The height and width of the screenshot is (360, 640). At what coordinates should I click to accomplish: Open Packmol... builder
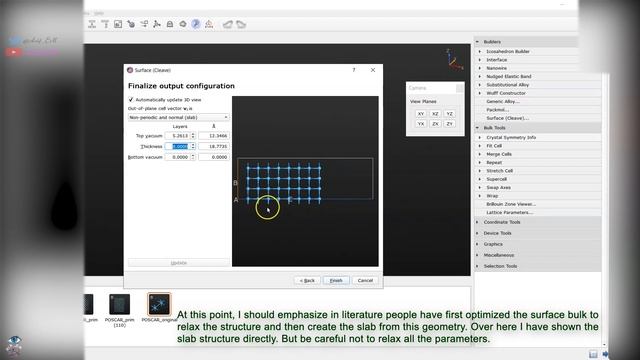point(498,110)
